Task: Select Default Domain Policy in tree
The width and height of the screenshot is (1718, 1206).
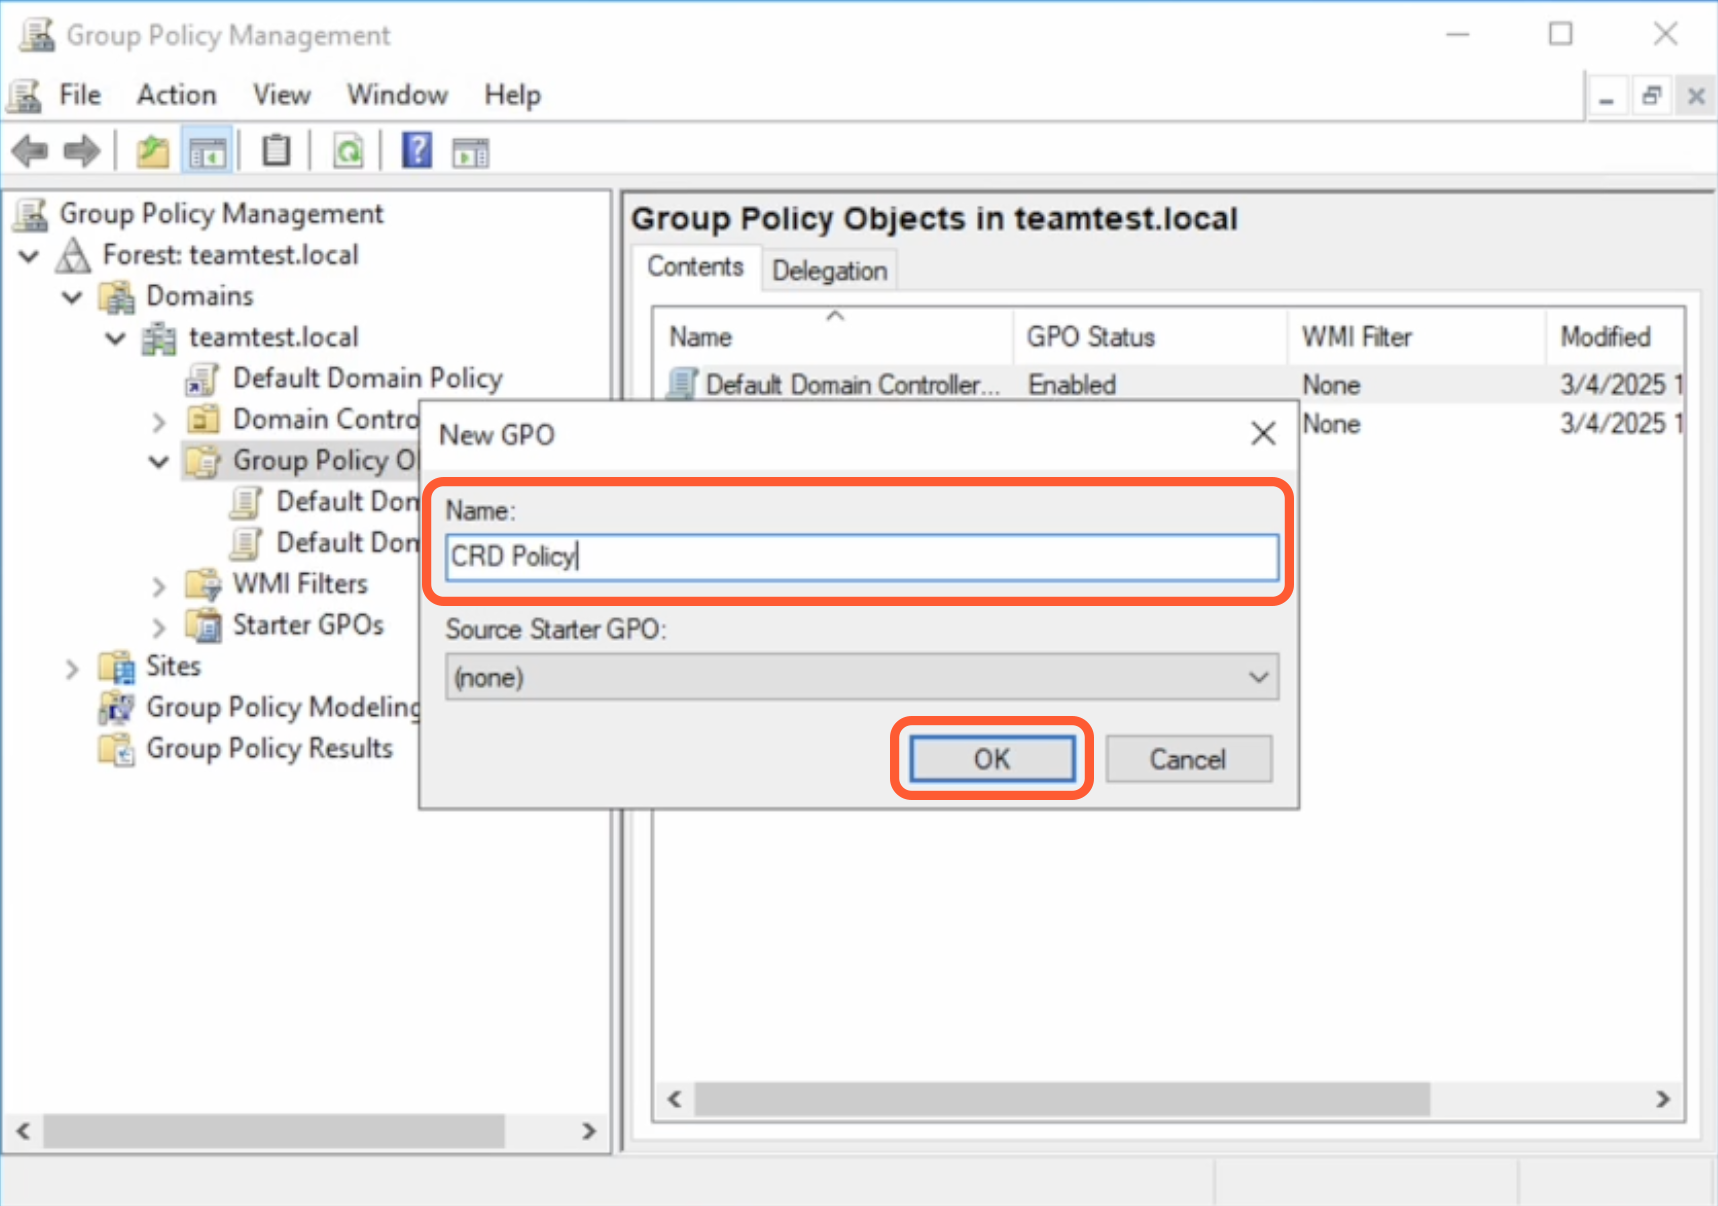Action: point(366,378)
